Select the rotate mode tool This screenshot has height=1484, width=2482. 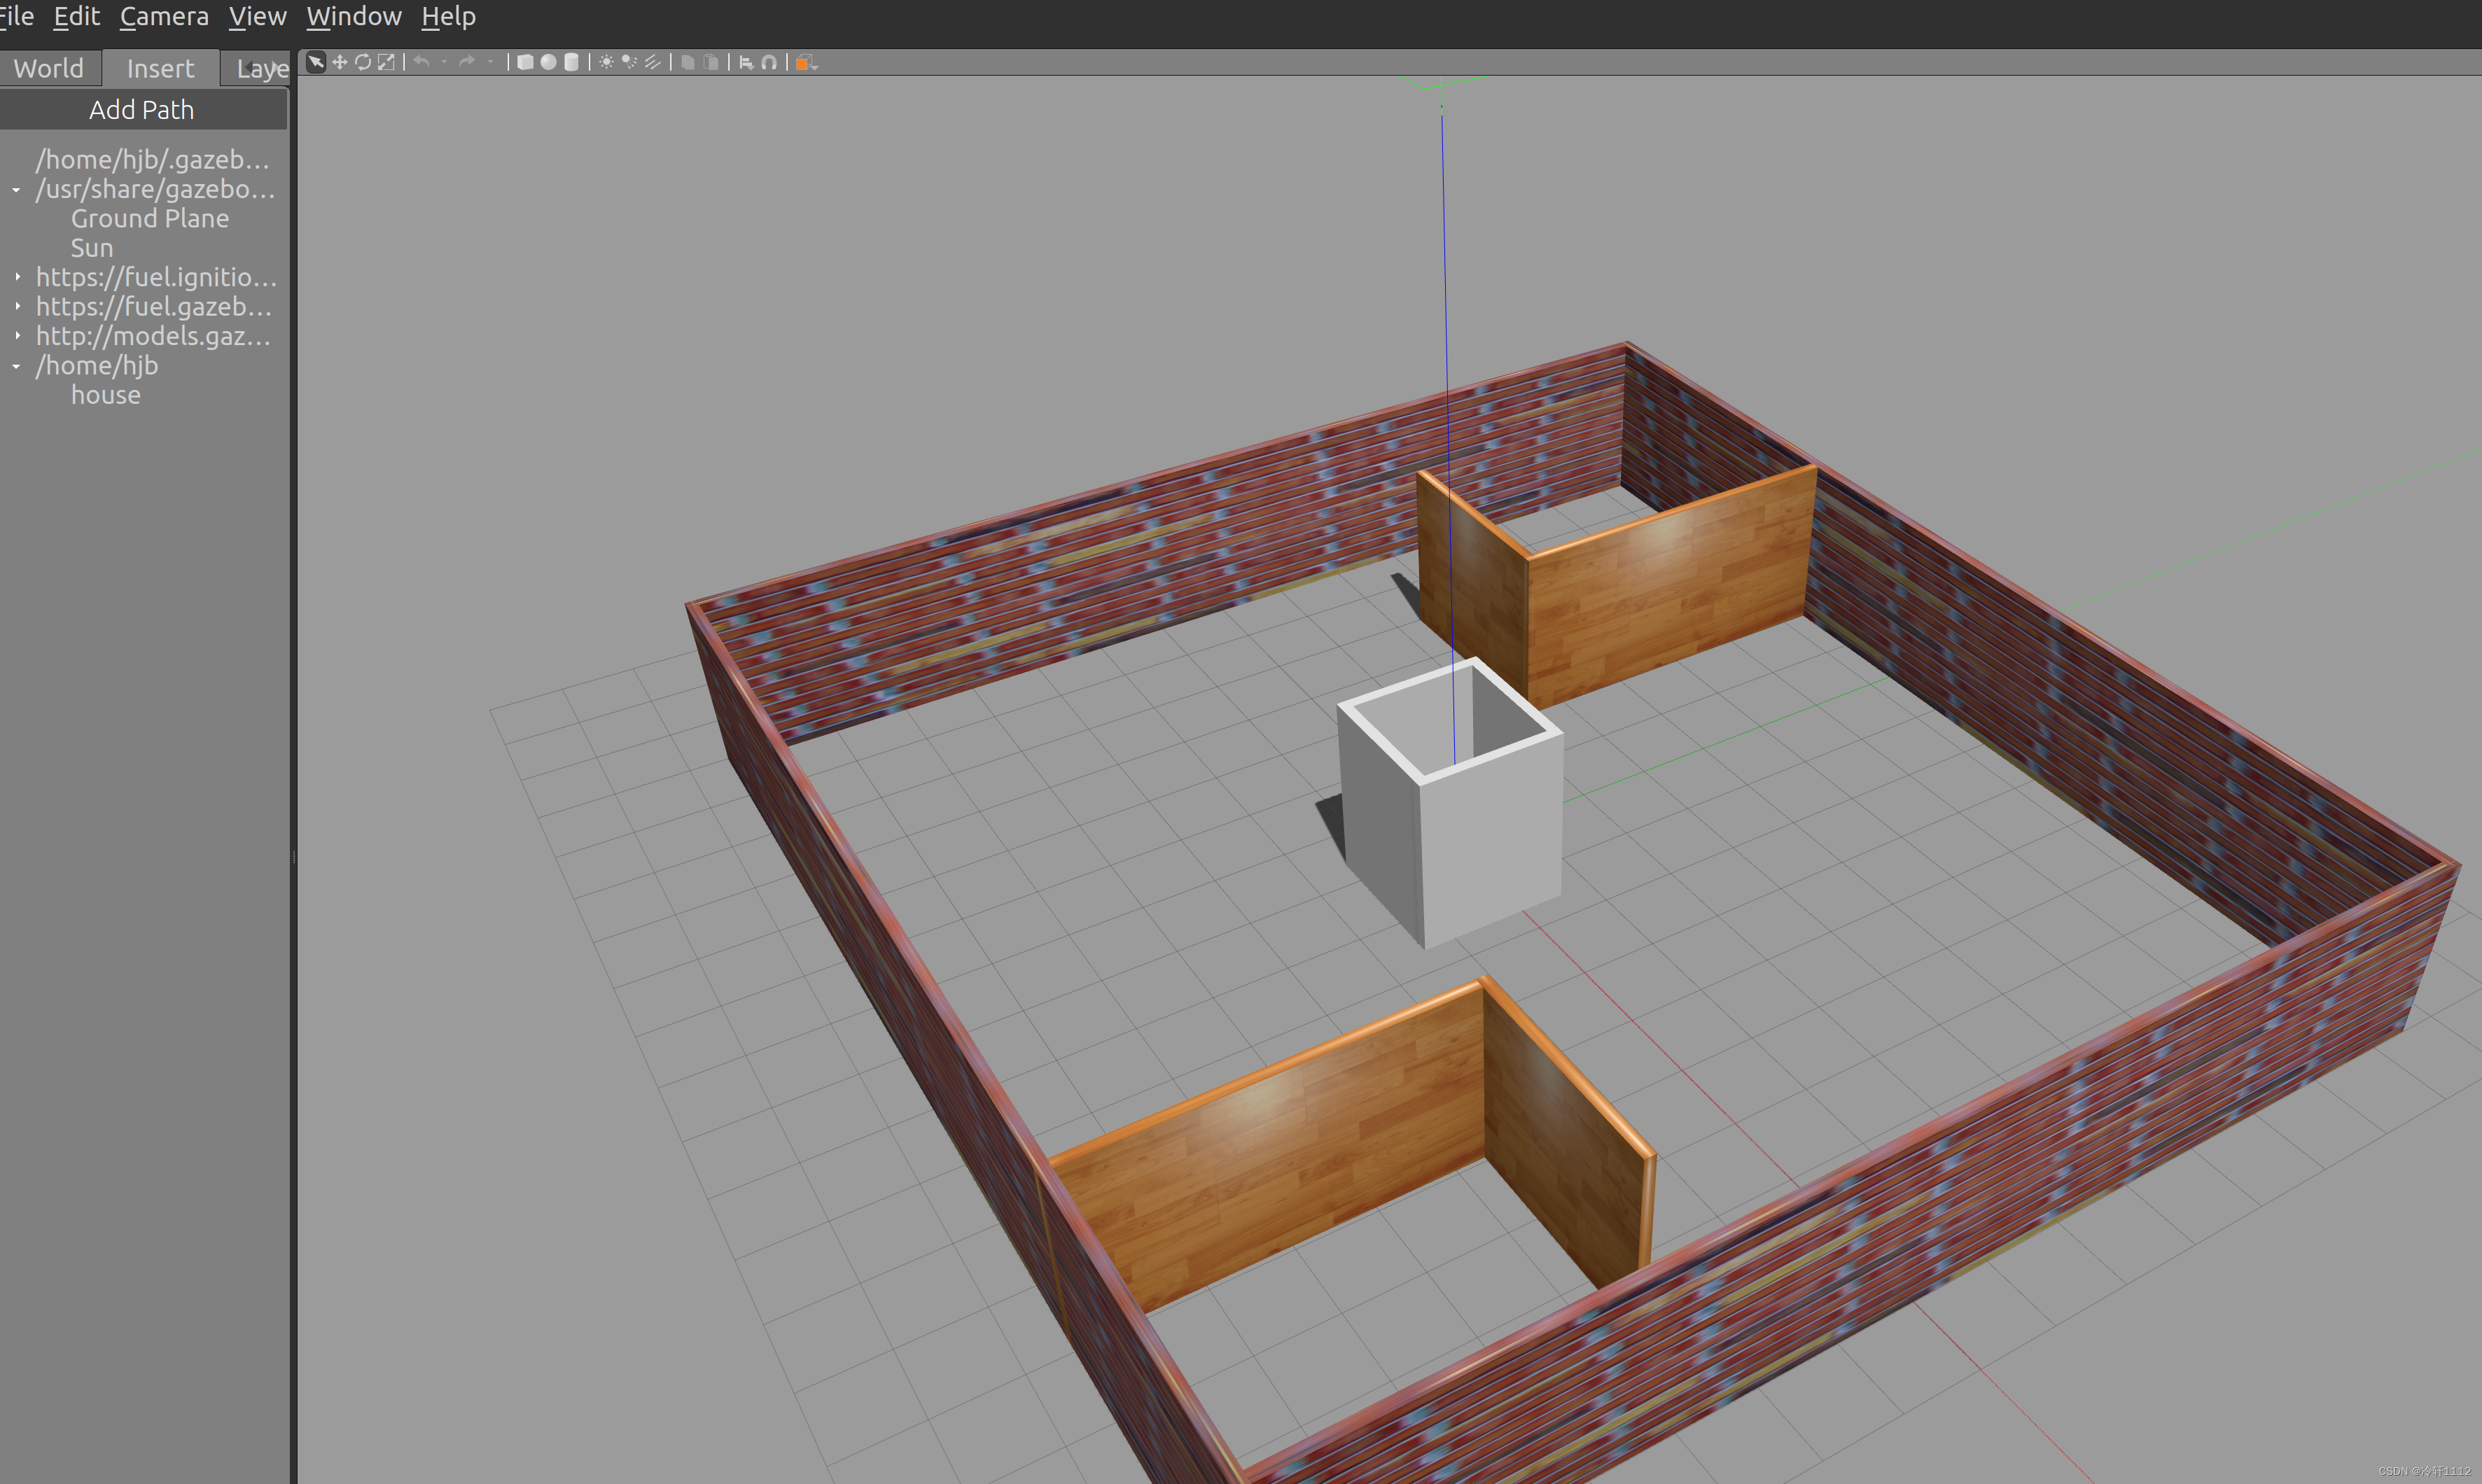tap(363, 62)
